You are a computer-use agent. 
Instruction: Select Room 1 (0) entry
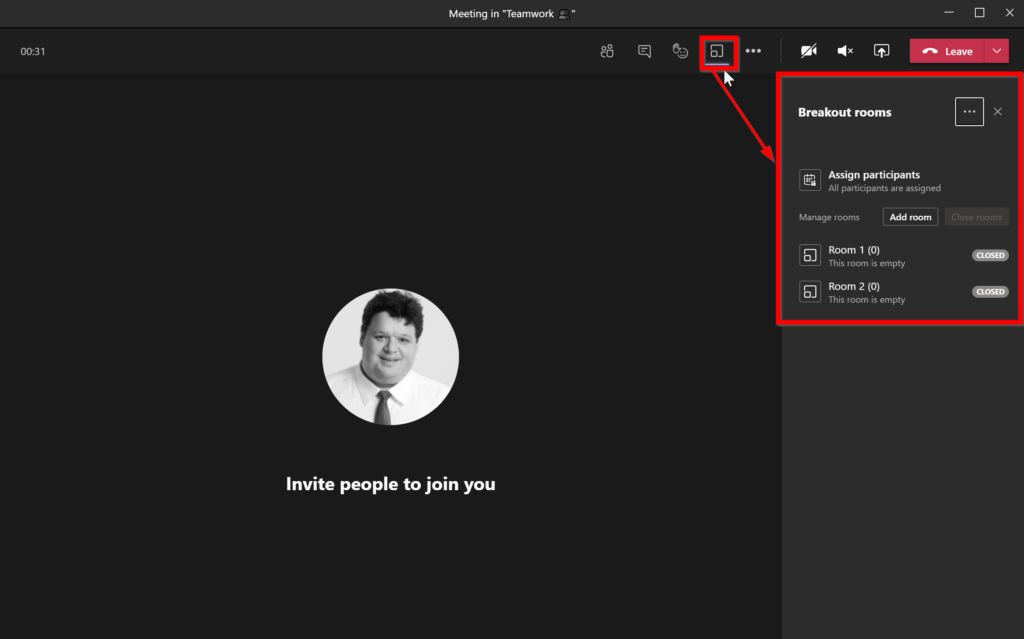coord(903,255)
